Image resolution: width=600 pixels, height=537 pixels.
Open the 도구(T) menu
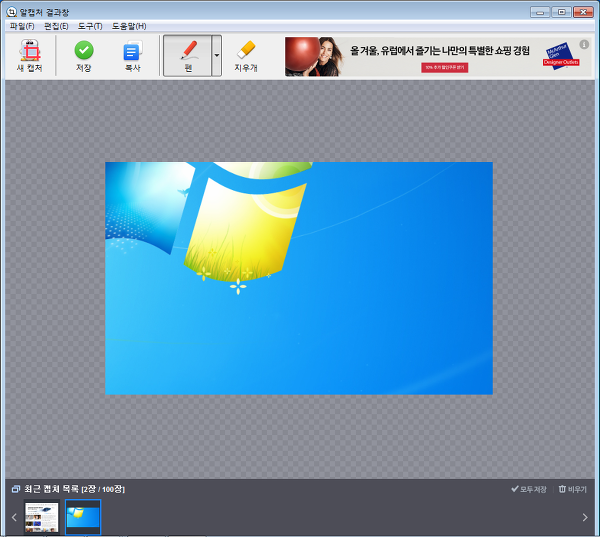click(x=90, y=26)
